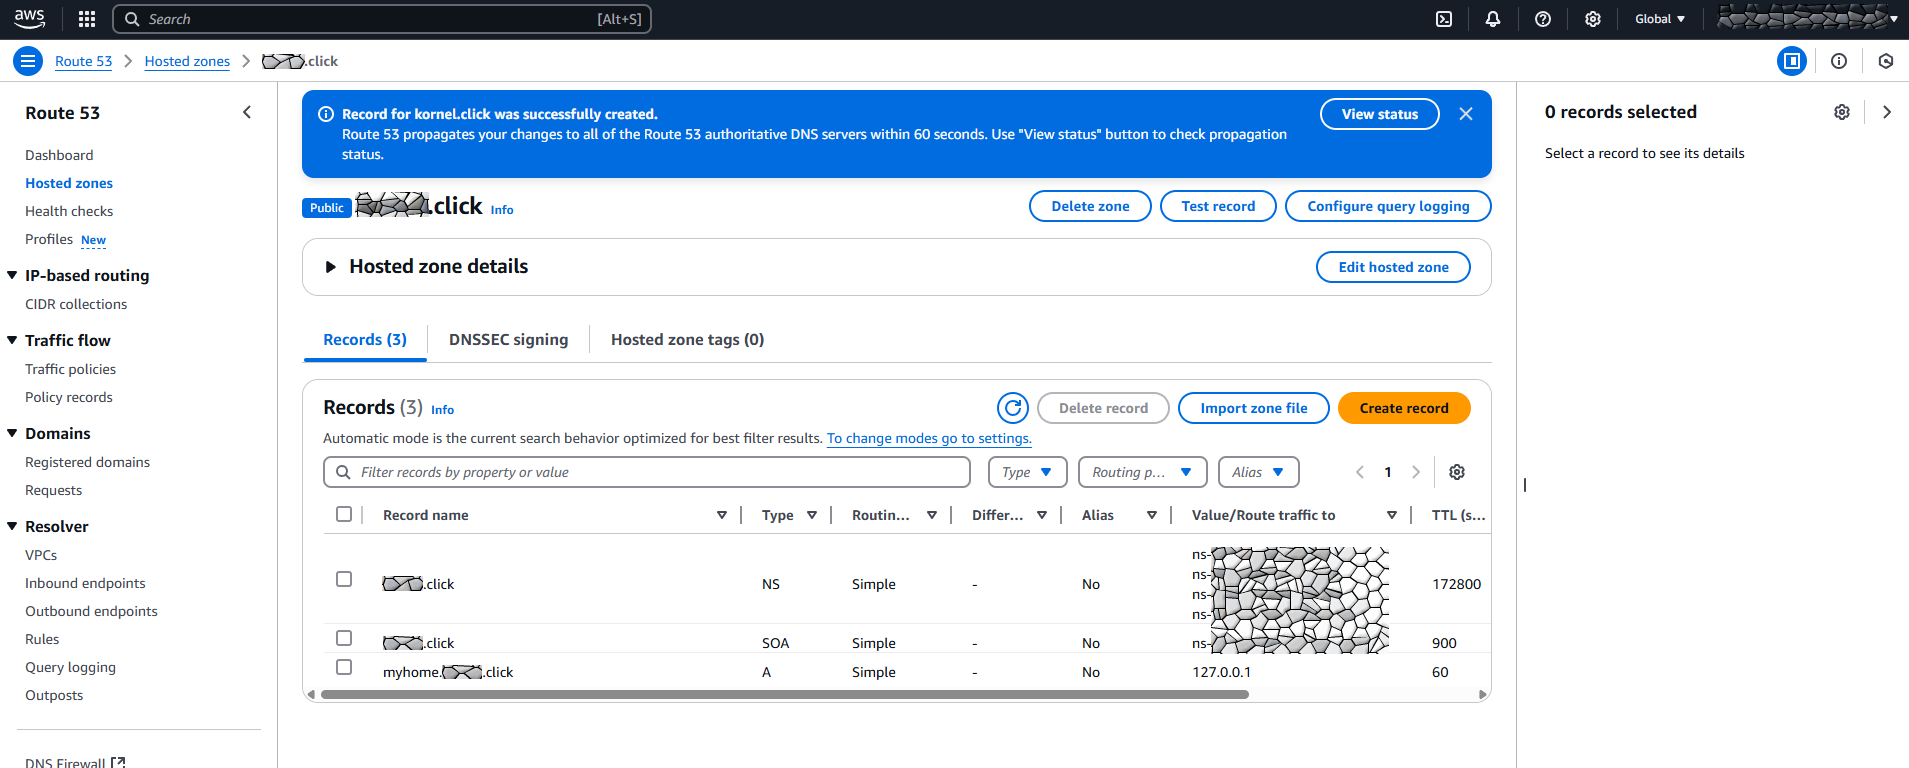
Task: Sort by Routing policy column arrow
Action: pyautogui.click(x=932, y=515)
